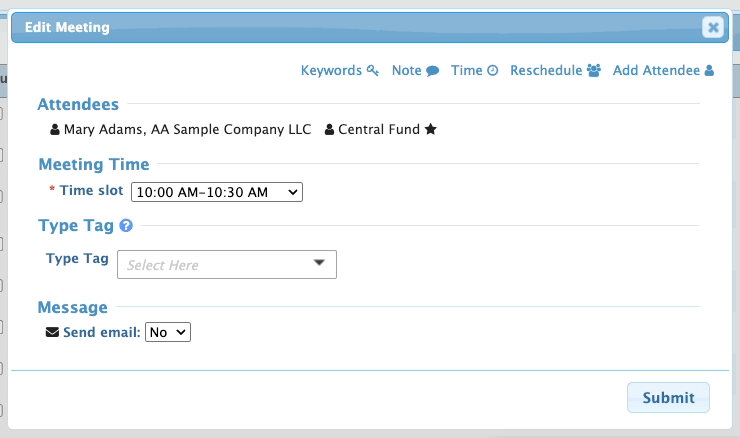Click the group icon beside Reschedule

point(594,71)
